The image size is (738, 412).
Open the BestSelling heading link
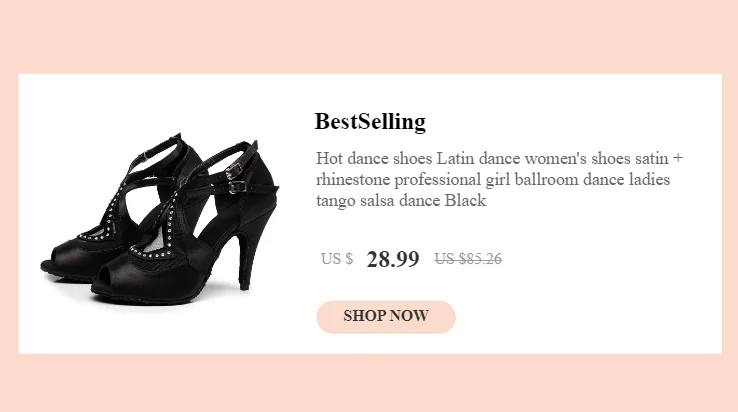click(x=370, y=122)
